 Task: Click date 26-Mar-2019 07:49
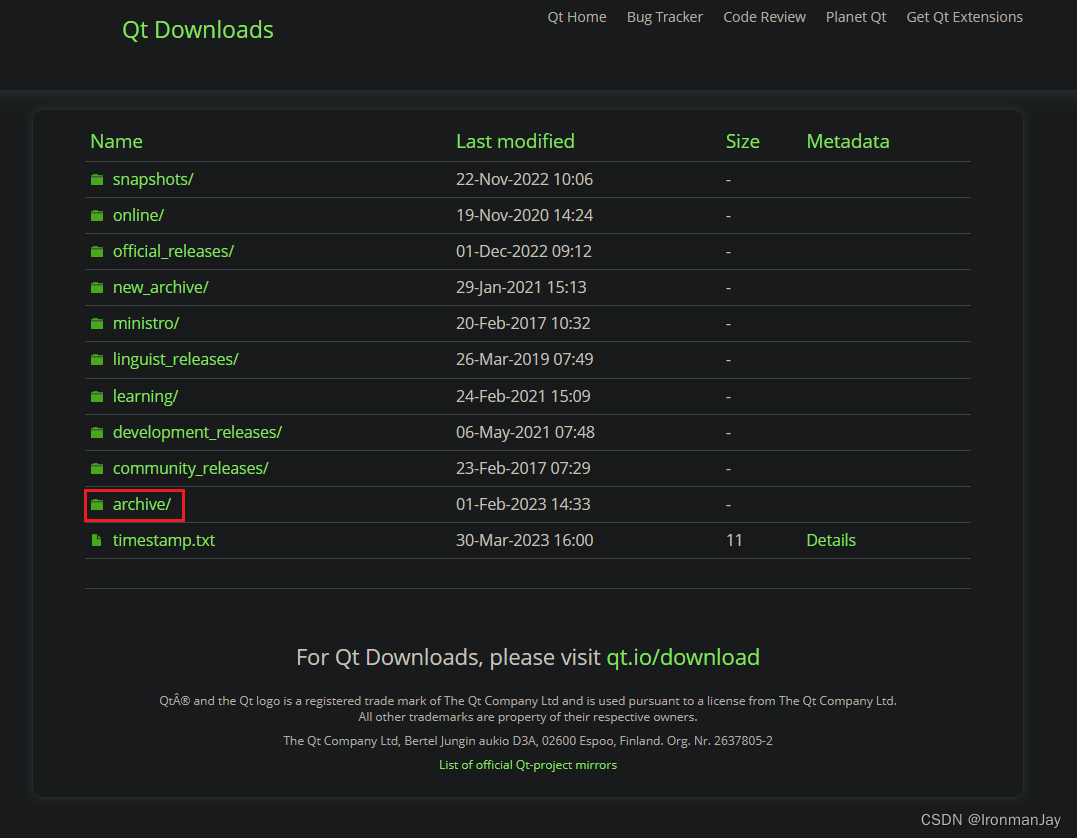click(x=524, y=359)
